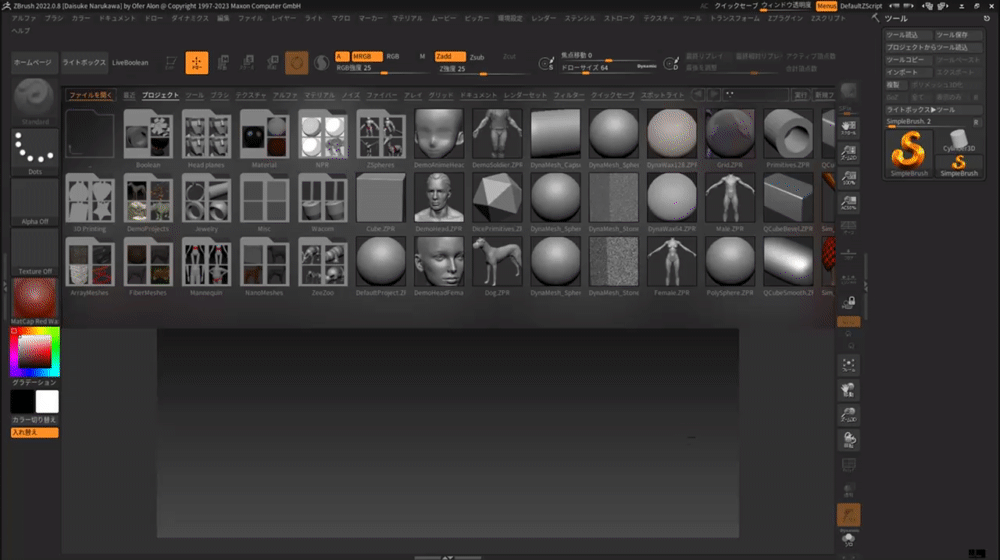The image size is (1000, 560).
Task: Click the MatCap Red Wax material sphere
Action: [35, 298]
